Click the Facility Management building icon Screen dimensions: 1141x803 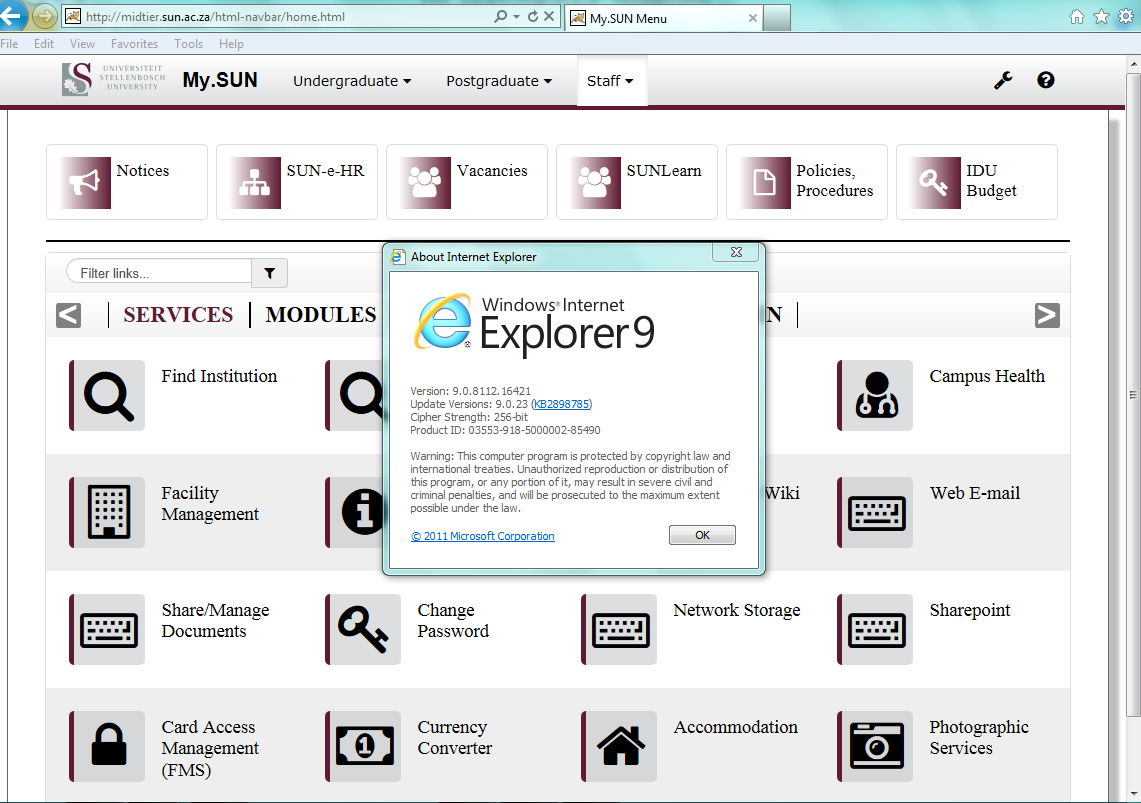pos(108,512)
